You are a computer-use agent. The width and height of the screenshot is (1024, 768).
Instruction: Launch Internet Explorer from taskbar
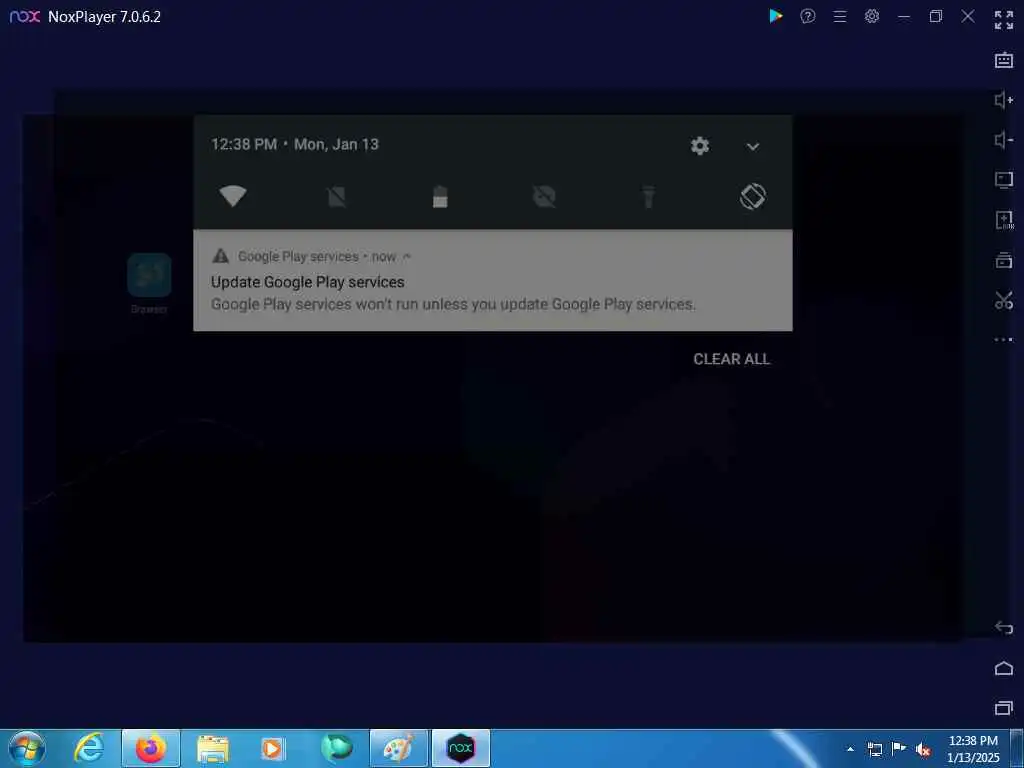click(x=89, y=748)
